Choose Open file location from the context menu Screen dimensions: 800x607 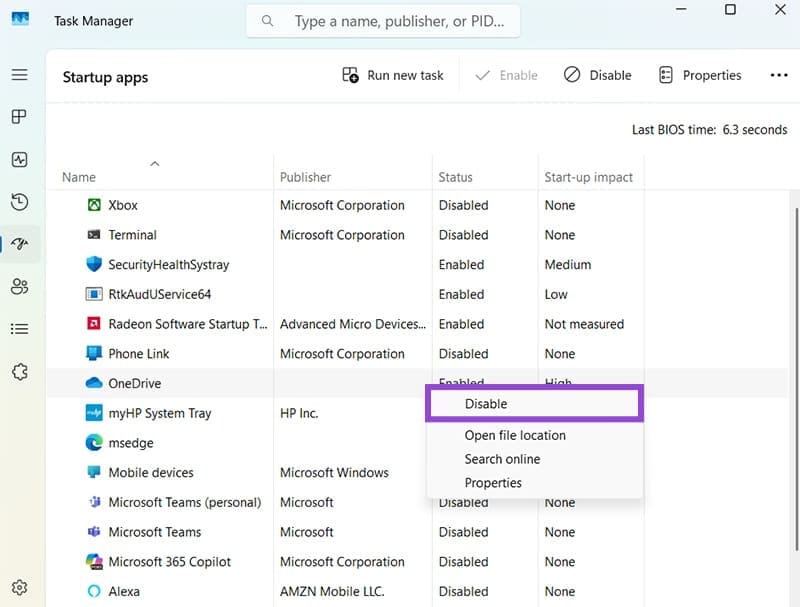pyautogui.click(x=515, y=435)
